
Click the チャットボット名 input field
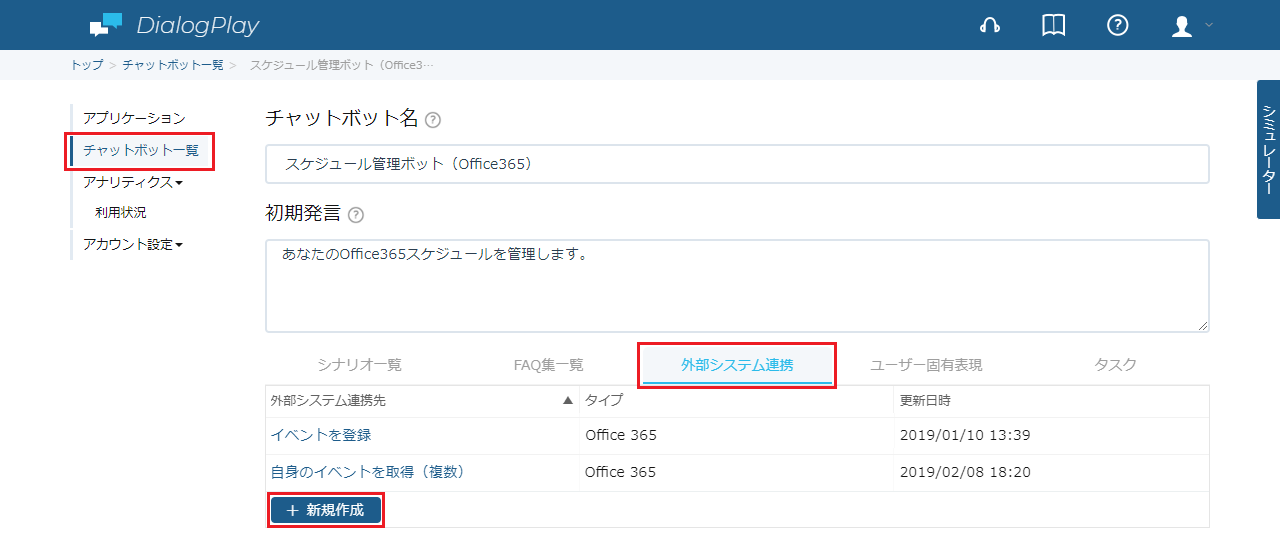coord(737,164)
